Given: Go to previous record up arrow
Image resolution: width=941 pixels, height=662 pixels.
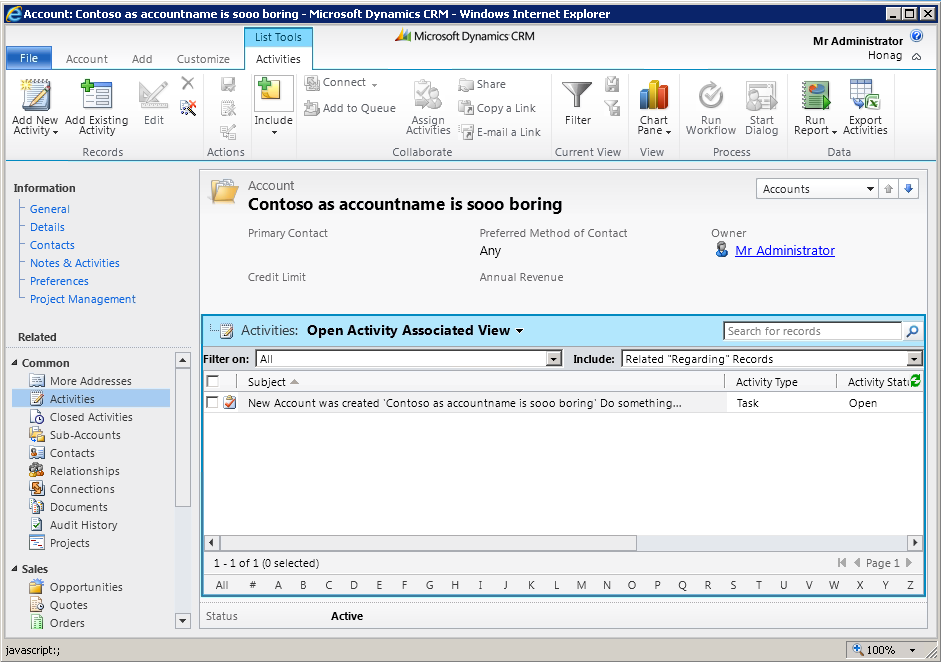Looking at the screenshot, I should coord(888,189).
